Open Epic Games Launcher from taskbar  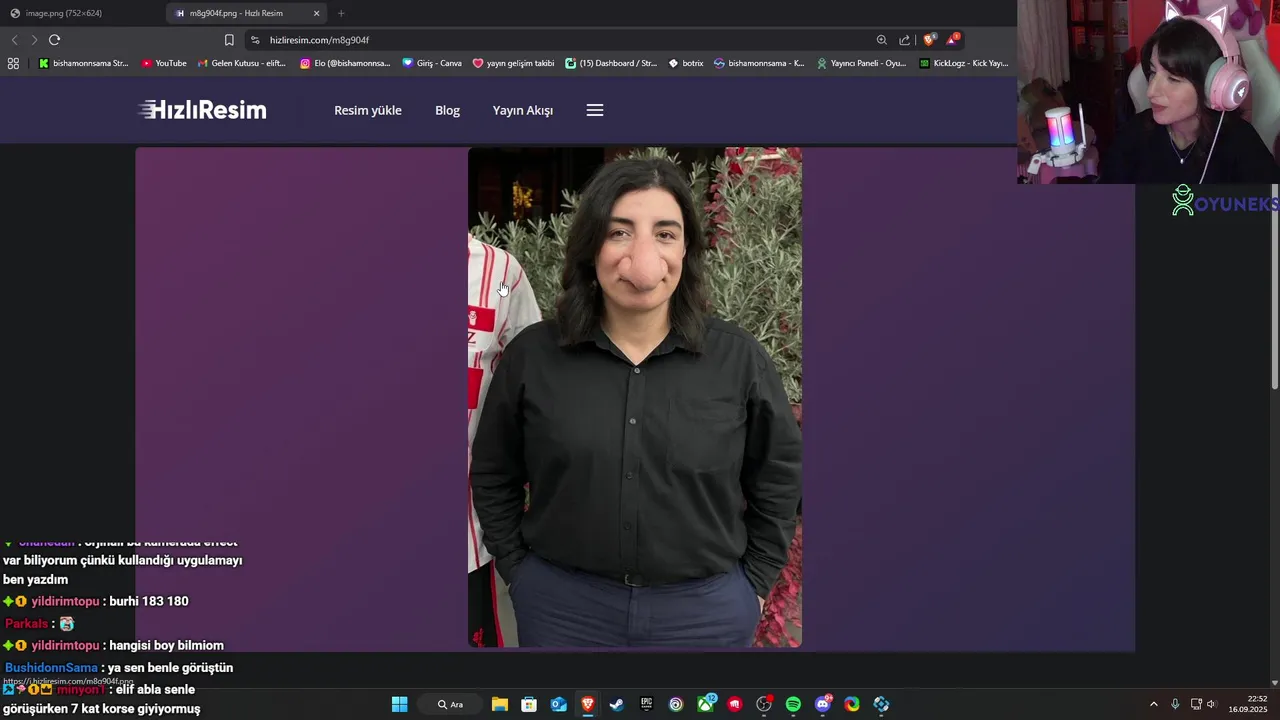point(646,704)
